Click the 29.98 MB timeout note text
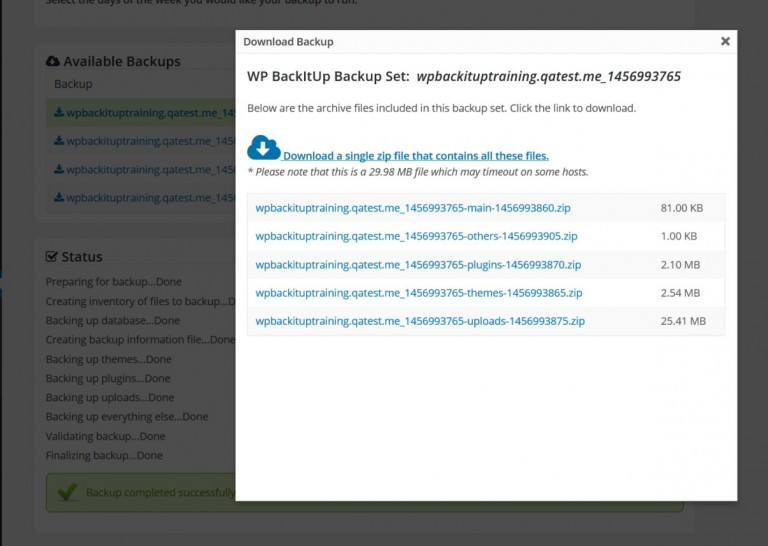The height and width of the screenshot is (546, 768). pos(418,172)
